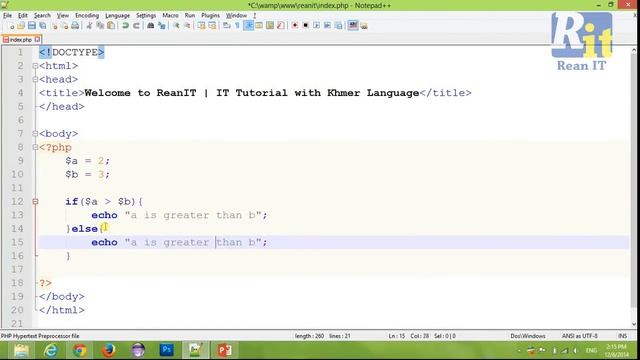Open Internet Explorer from the taskbar

click(51, 350)
